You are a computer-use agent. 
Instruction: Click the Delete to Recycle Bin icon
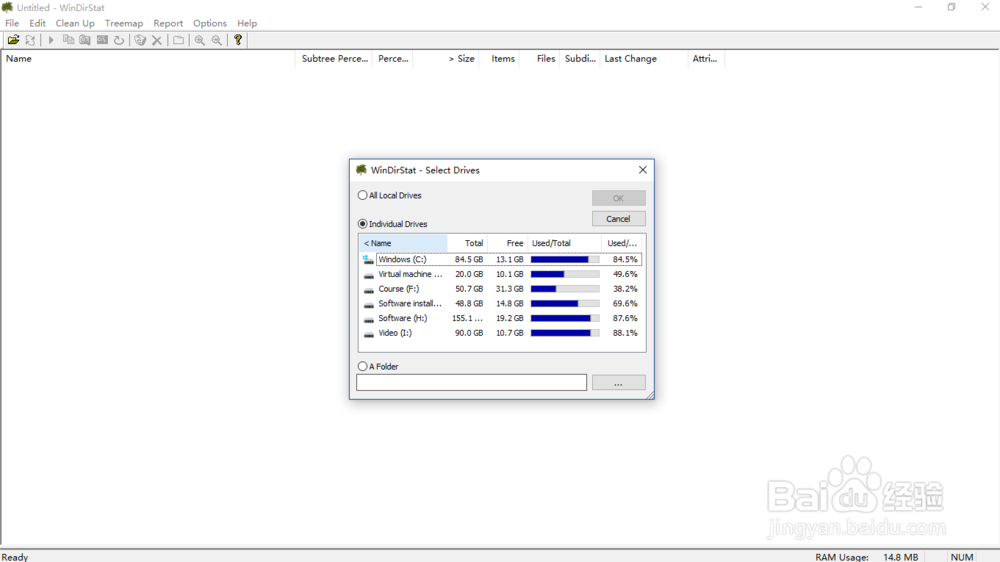click(140, 40)
